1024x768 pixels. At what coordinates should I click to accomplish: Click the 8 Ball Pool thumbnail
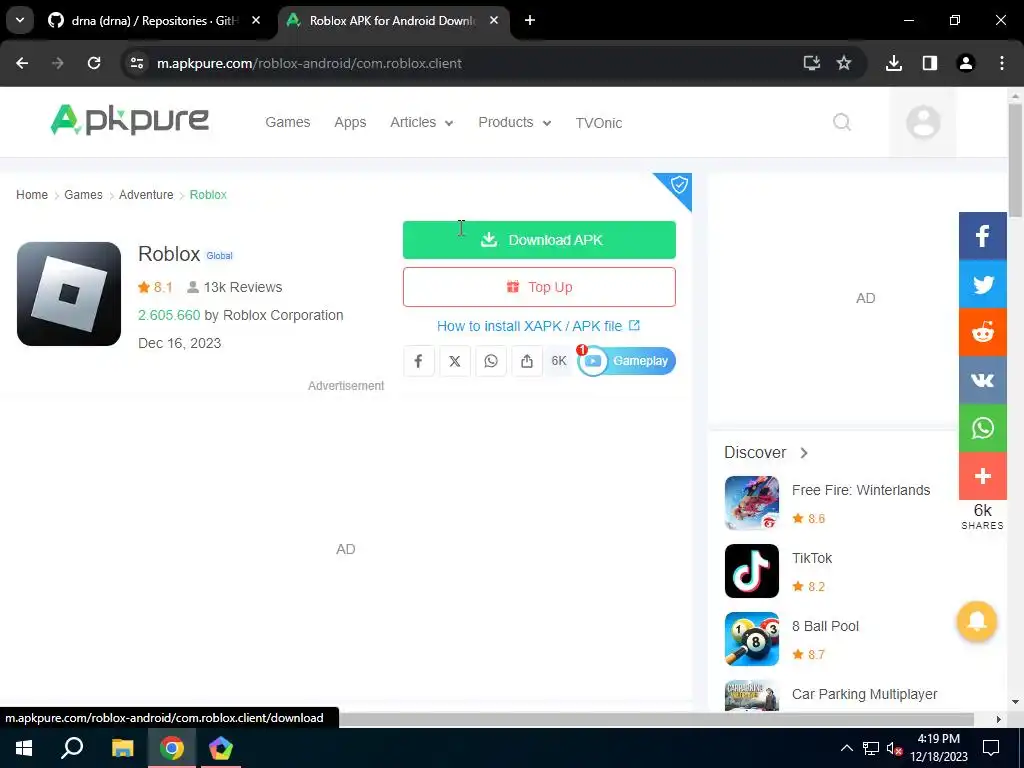pyautogui.click(x=752, y=639)
